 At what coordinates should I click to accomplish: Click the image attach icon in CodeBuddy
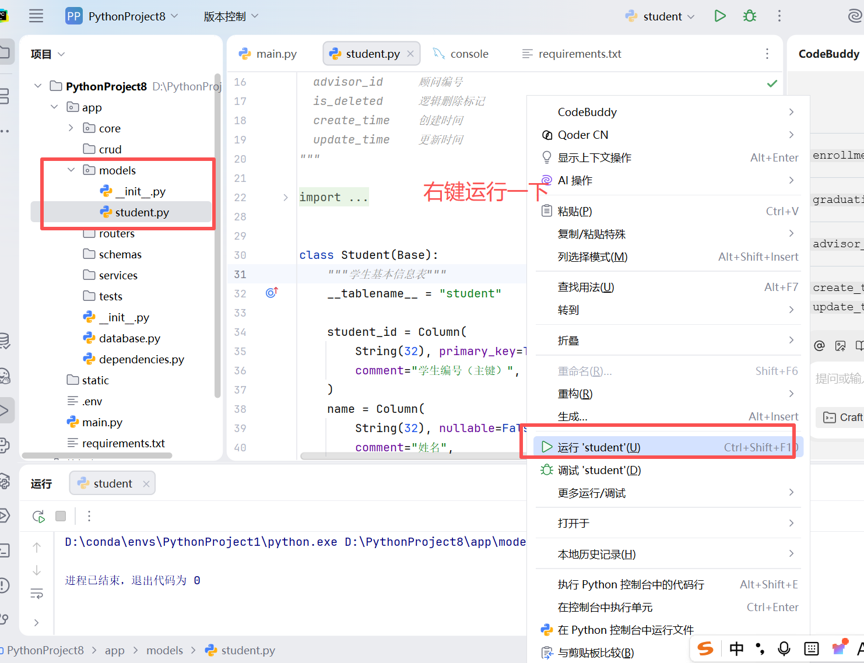840,346
